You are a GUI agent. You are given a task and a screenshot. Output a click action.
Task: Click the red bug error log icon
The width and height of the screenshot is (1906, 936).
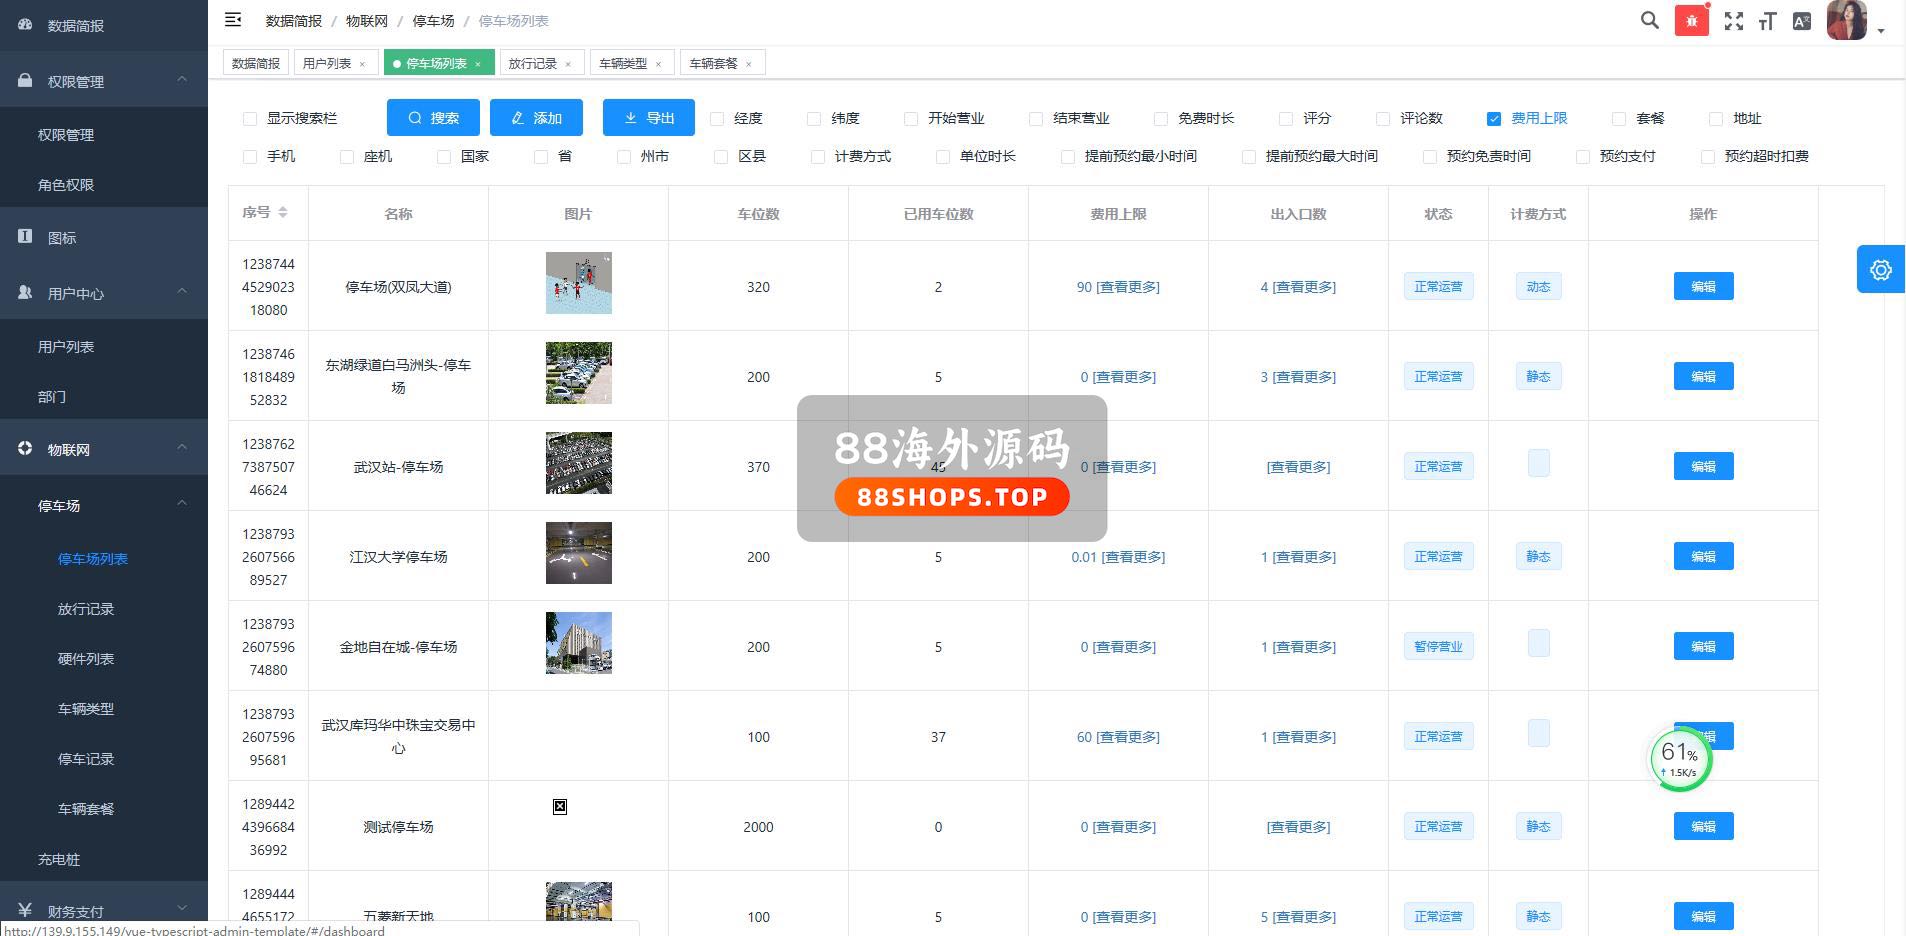click(x=1691, y=21)
